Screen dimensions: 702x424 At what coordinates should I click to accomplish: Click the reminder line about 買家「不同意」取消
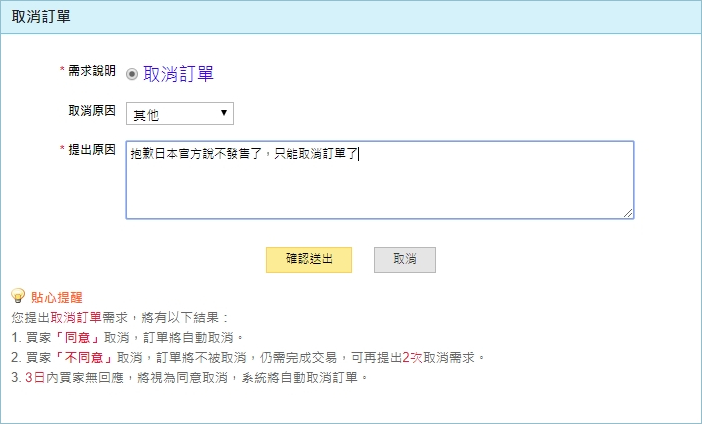click(x=248, y=357)
